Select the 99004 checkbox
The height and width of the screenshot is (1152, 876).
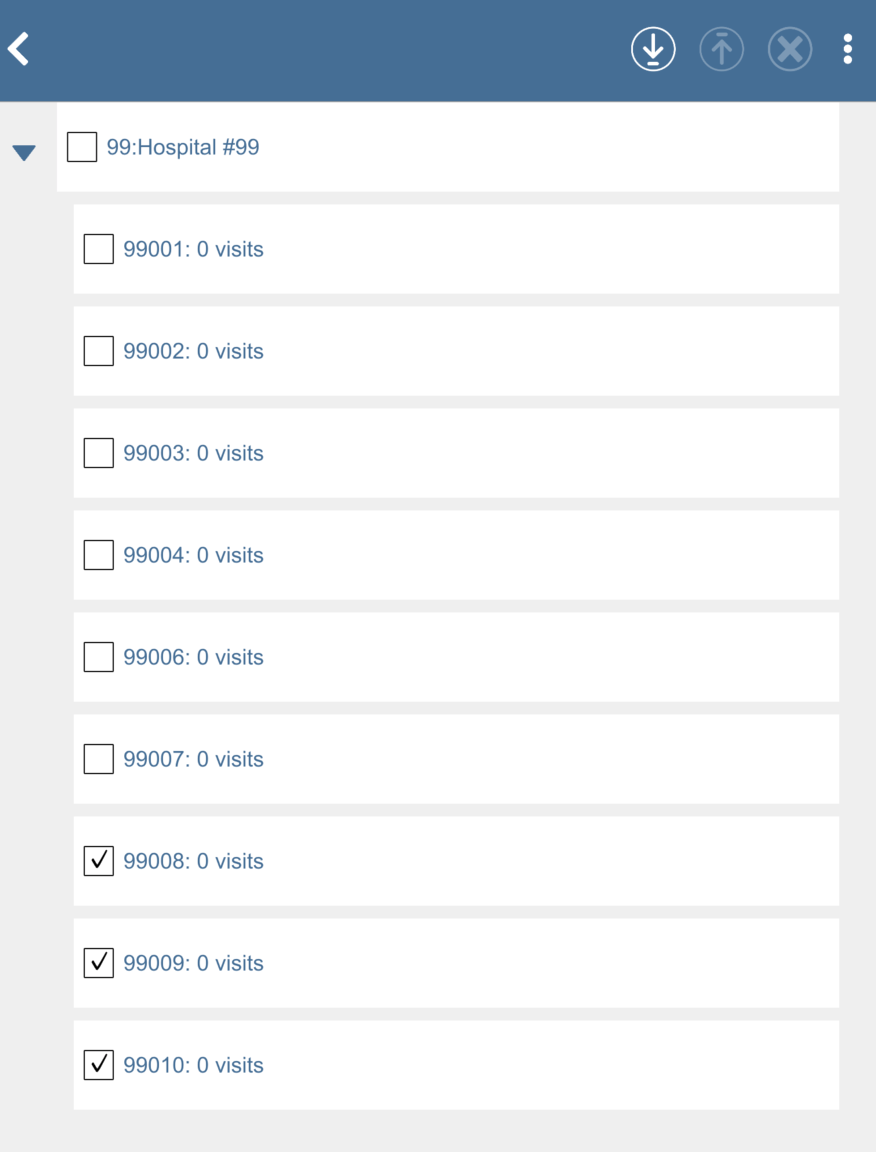(x=98, y=555)
